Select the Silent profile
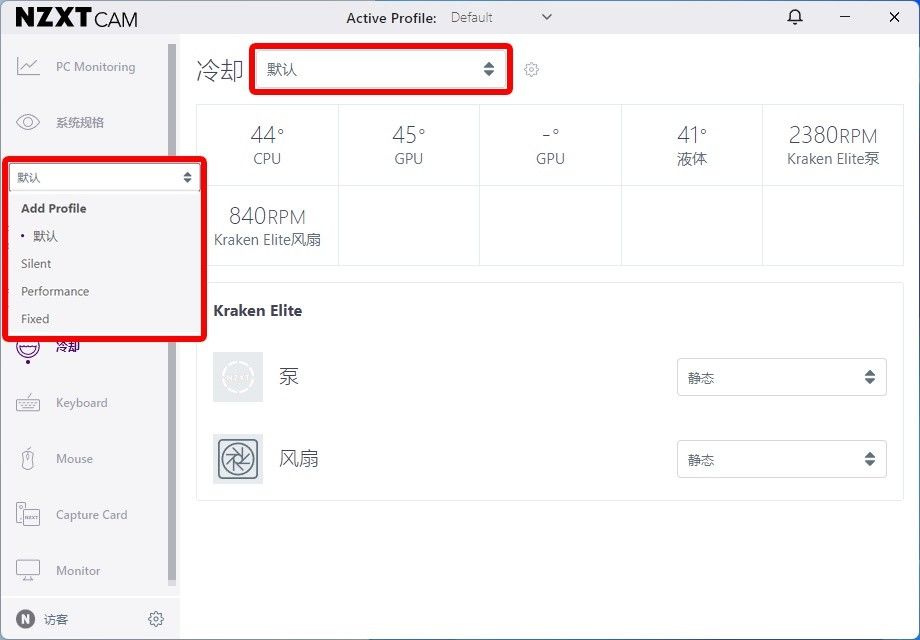This screenshot has width=920, height=640. tap(36, 263)
